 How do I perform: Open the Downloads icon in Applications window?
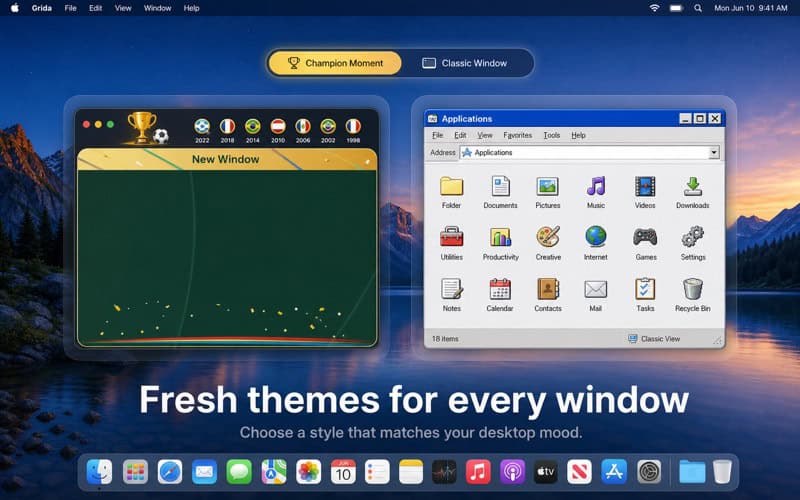[692, 192]
